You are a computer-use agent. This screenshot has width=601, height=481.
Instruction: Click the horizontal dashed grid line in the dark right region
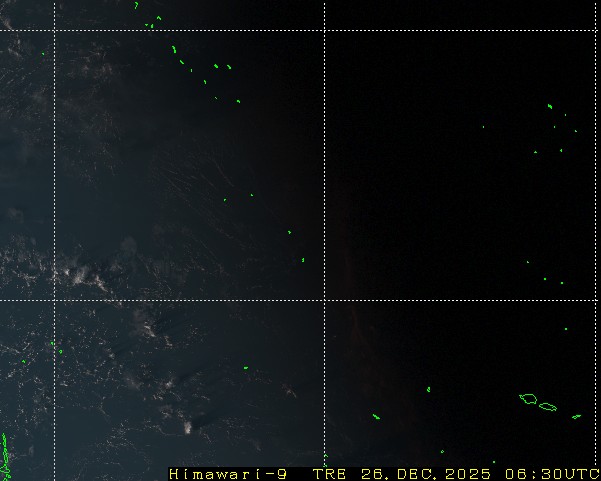[460, 299]
